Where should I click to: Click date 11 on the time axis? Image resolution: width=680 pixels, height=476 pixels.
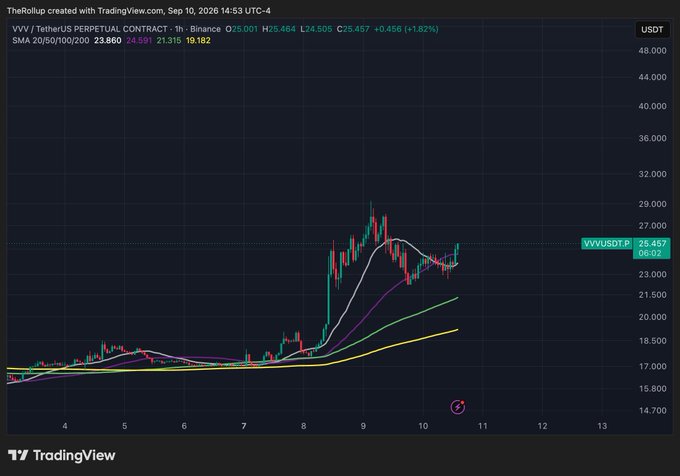coord(483,426)
